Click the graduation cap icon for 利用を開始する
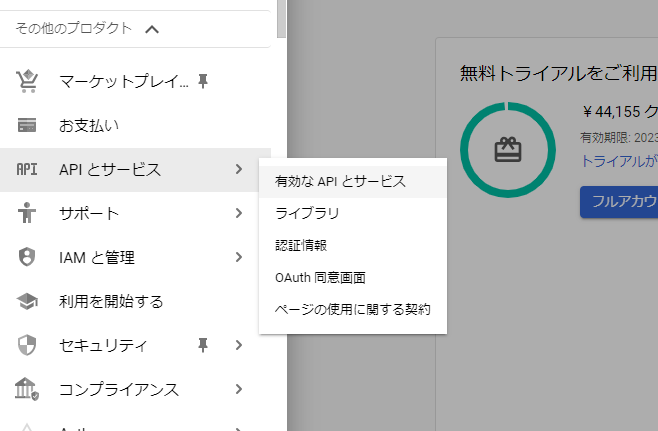 (x=27, y=301)
